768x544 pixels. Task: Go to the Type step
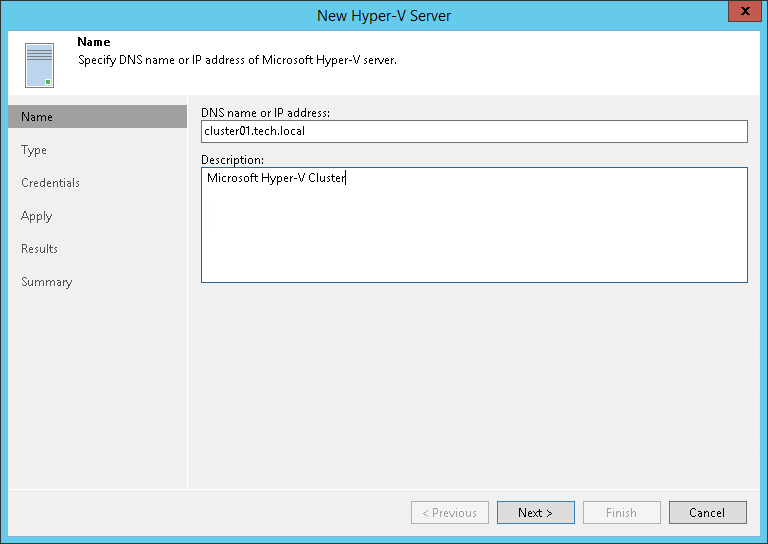click(x=35, y=150)
